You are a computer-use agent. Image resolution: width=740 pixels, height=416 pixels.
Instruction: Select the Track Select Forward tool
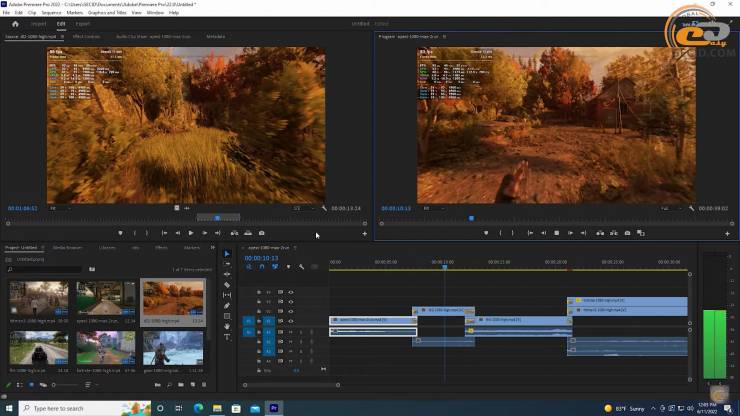click(x=227, y=264)
